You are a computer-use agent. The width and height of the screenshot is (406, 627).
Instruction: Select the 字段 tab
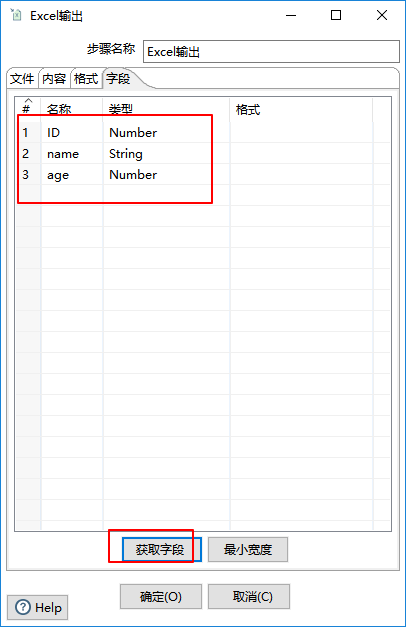pos(118,78)
